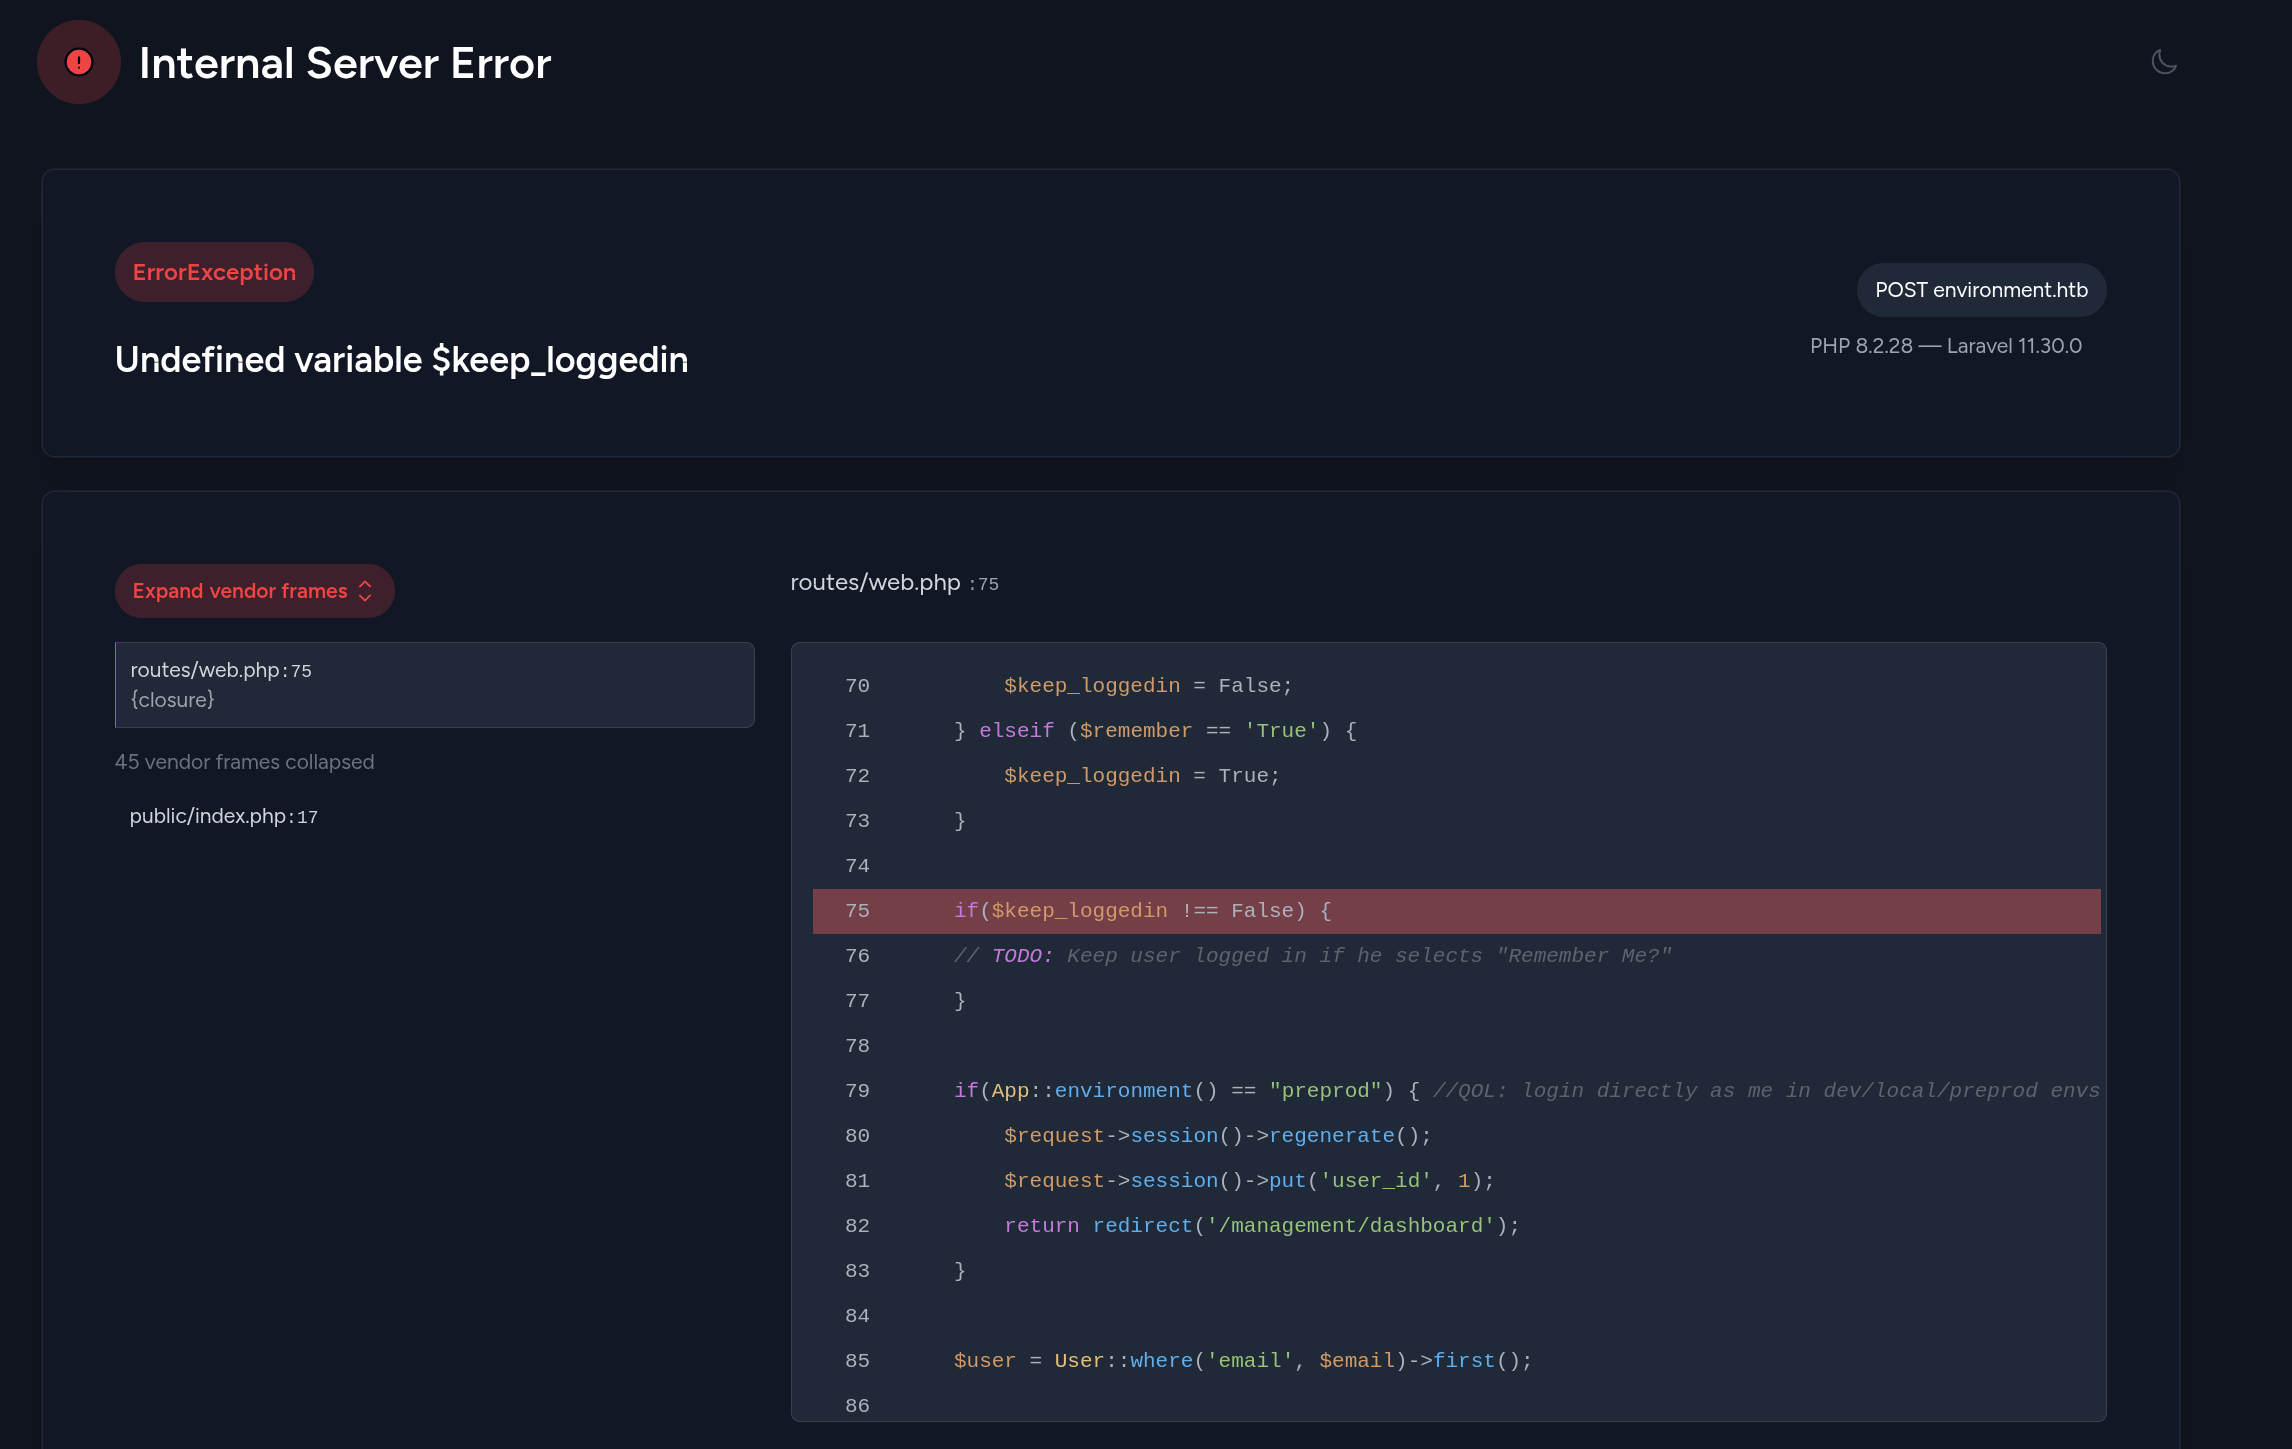Screen dimensions: 2292x1449
Task: Expand the vendor frames list
Action: point(240,591)
